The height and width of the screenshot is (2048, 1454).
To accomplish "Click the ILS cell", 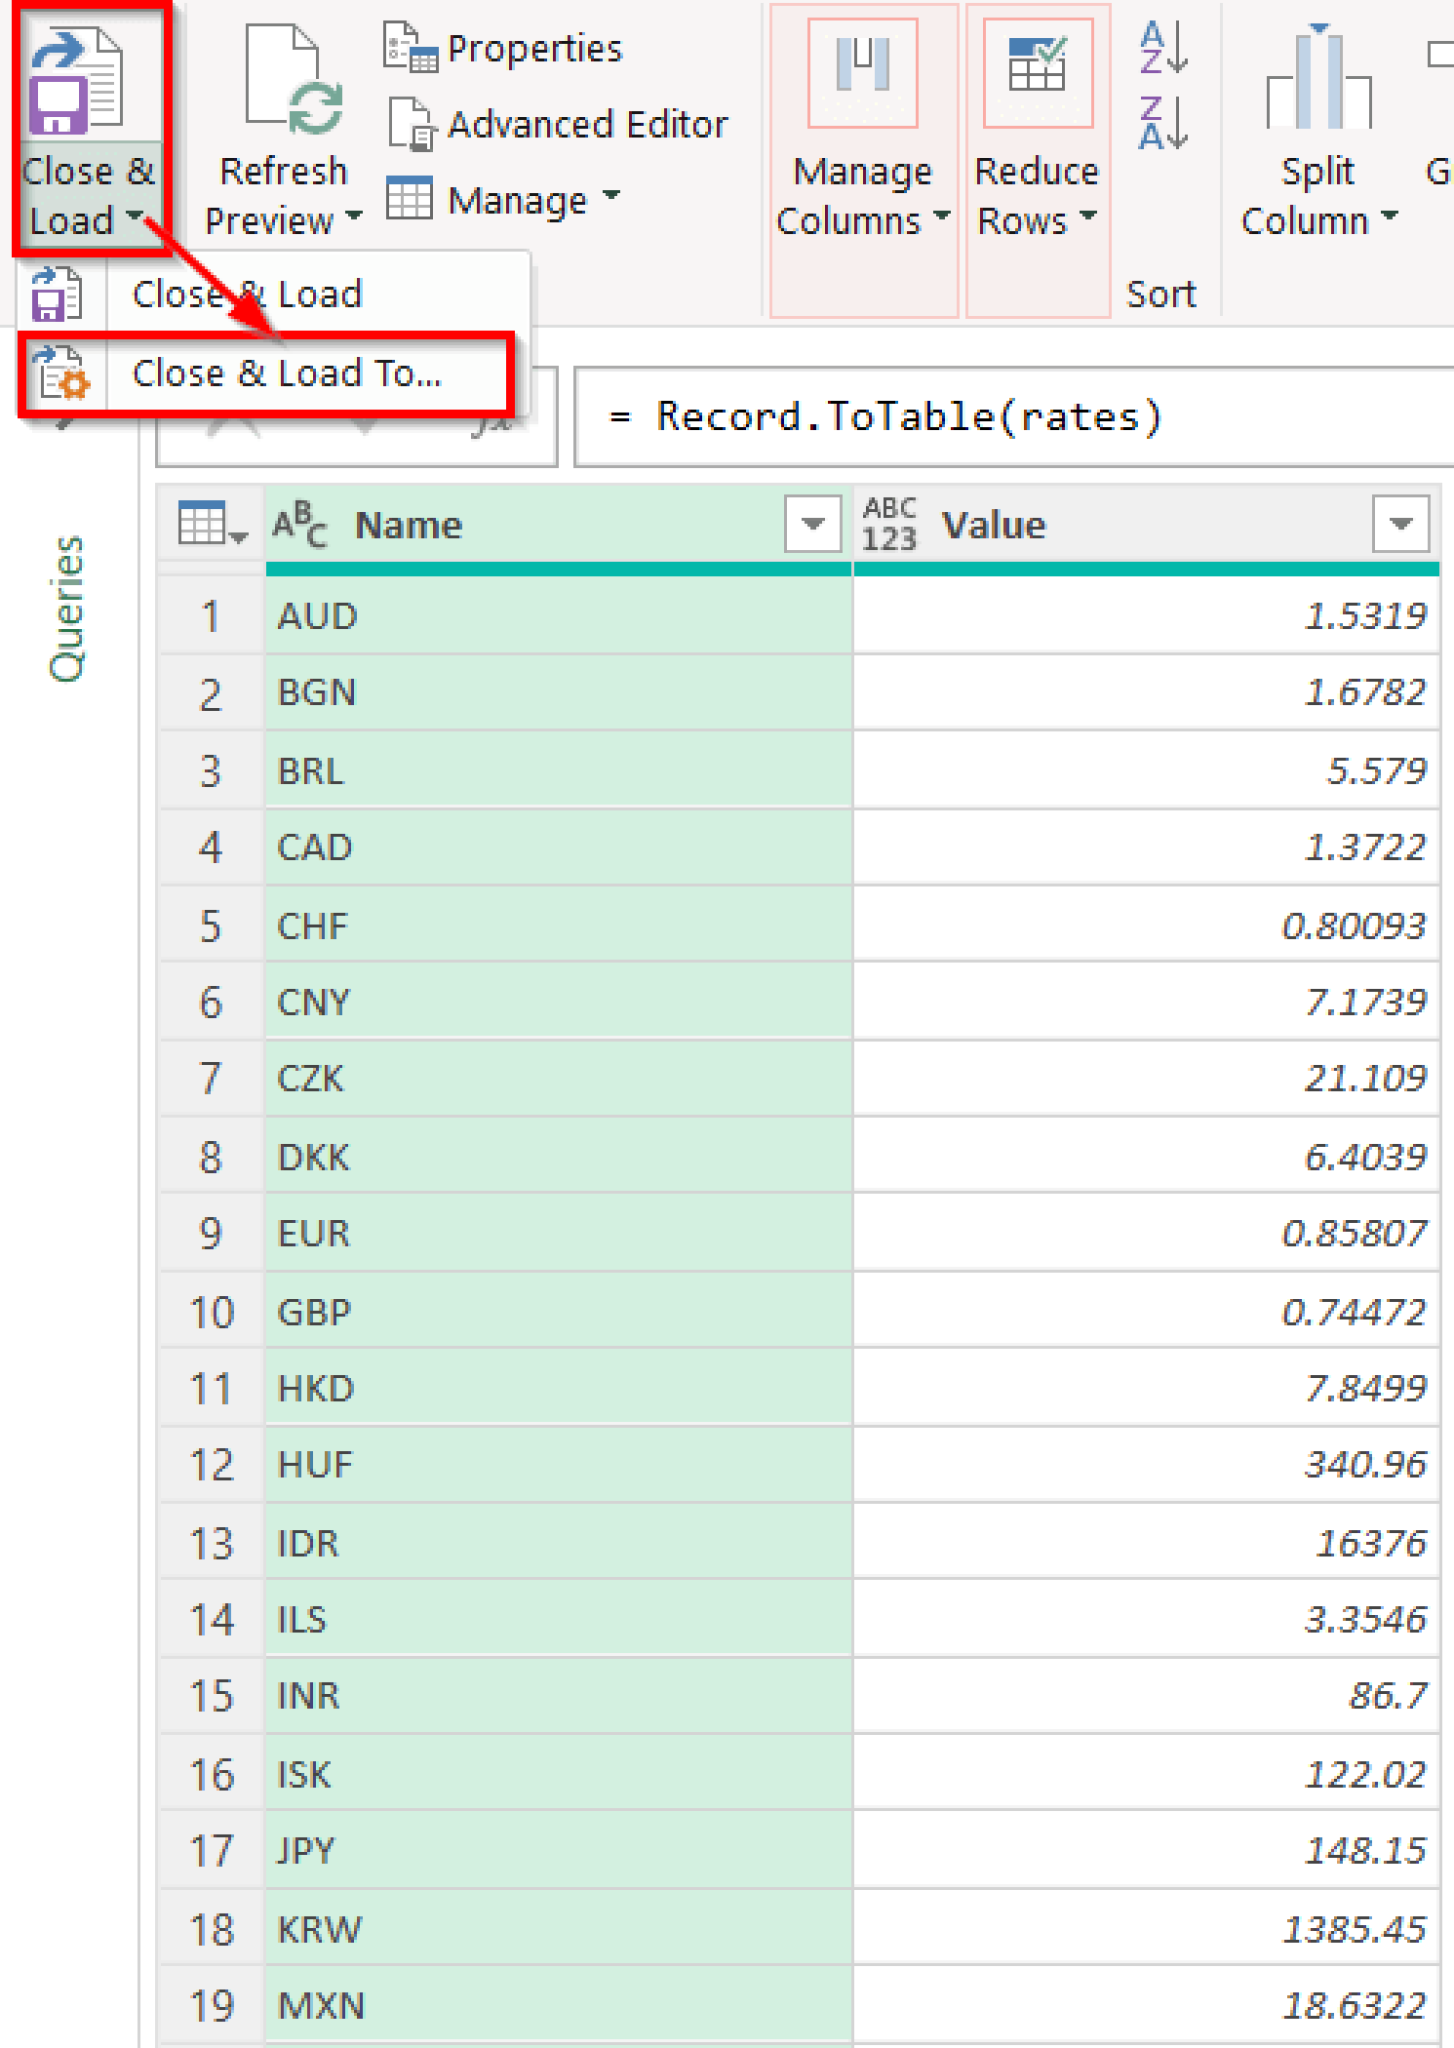I will pyautogui.click(x=558, y=1620).
